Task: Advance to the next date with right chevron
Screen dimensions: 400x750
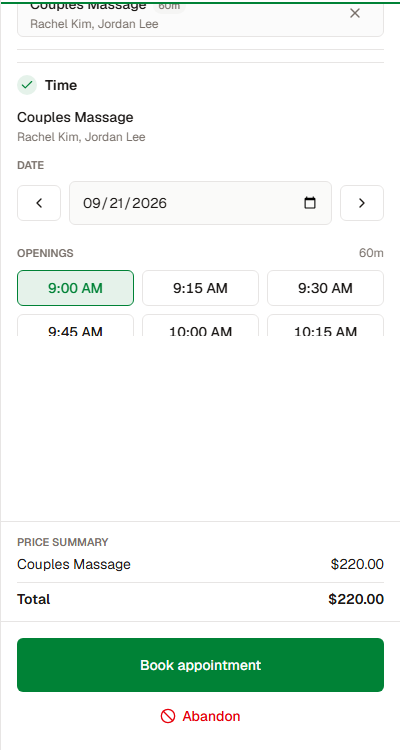Action: pos(362,203)
